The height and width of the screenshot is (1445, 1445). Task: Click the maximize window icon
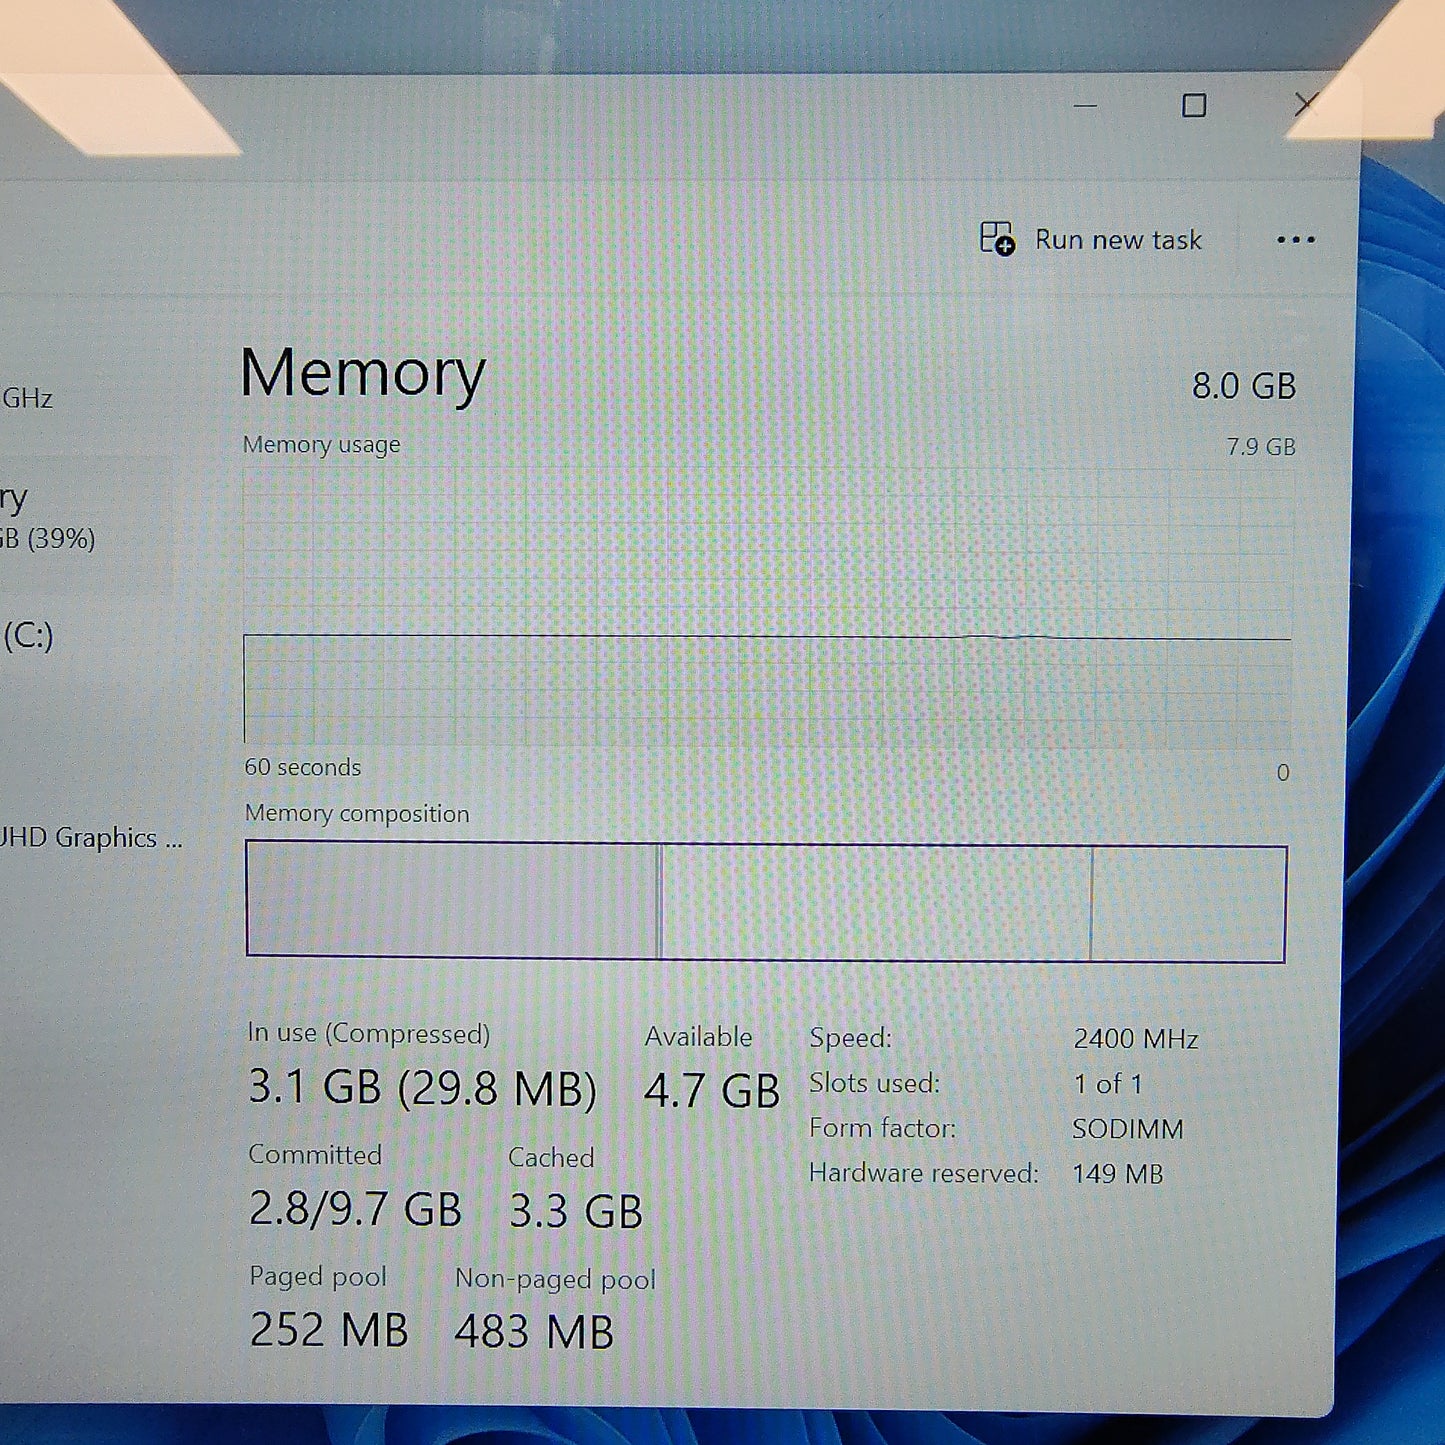(x=1194, y=103)
